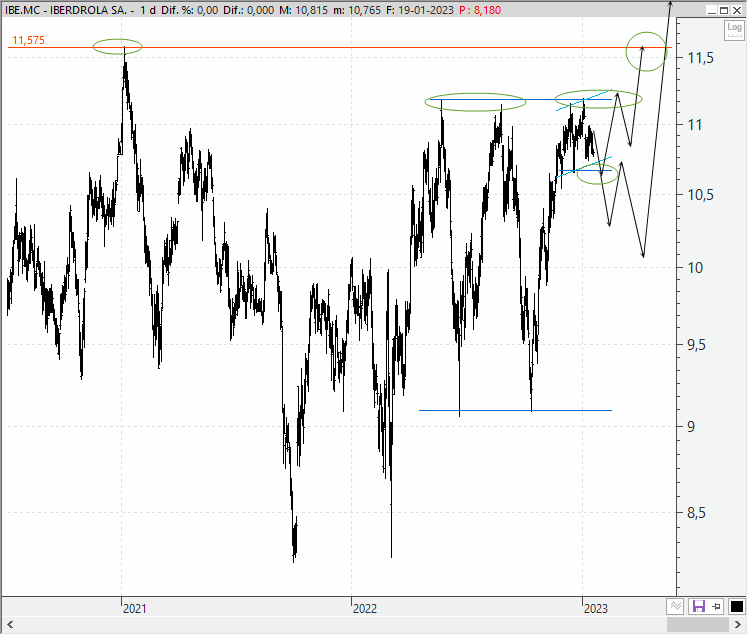Click the IBE.MC - IBERDROLA SA. title text

coord(66,10)
